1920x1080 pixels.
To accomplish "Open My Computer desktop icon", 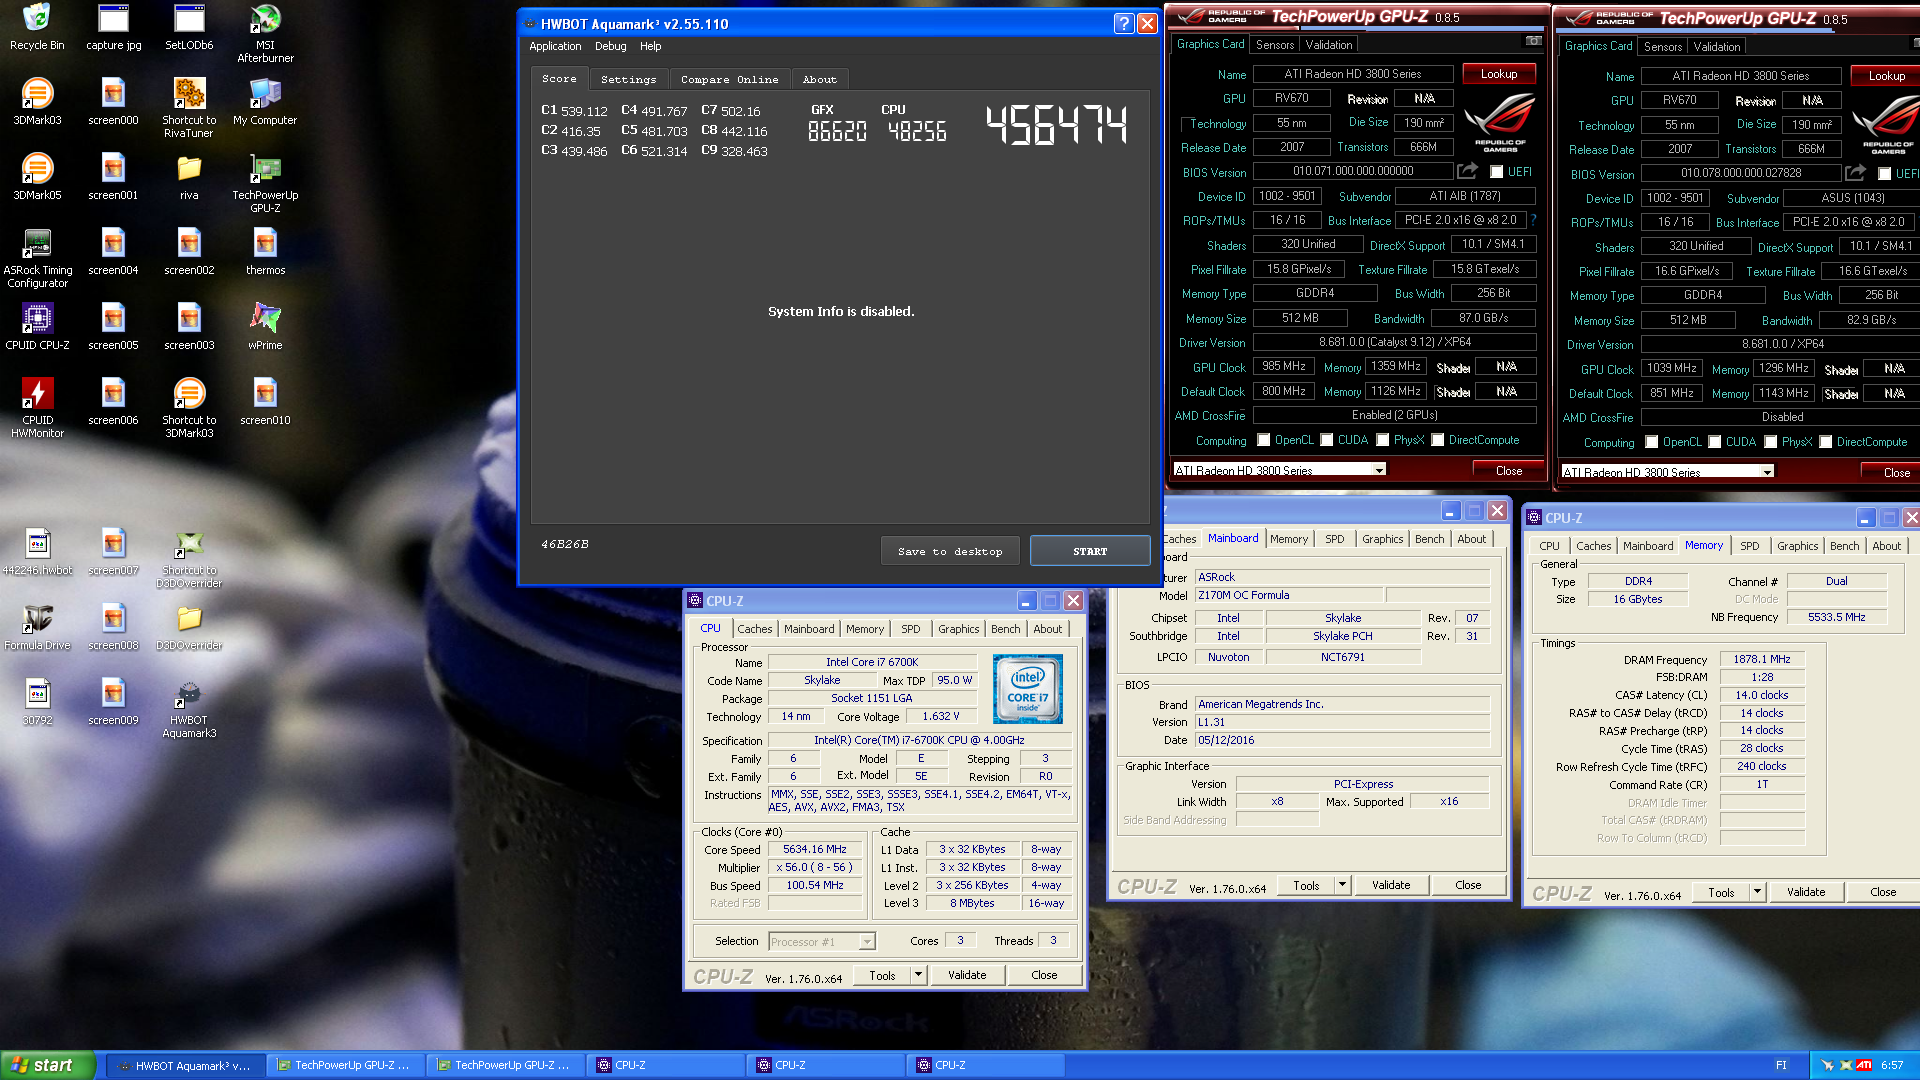I will point(265,102).
